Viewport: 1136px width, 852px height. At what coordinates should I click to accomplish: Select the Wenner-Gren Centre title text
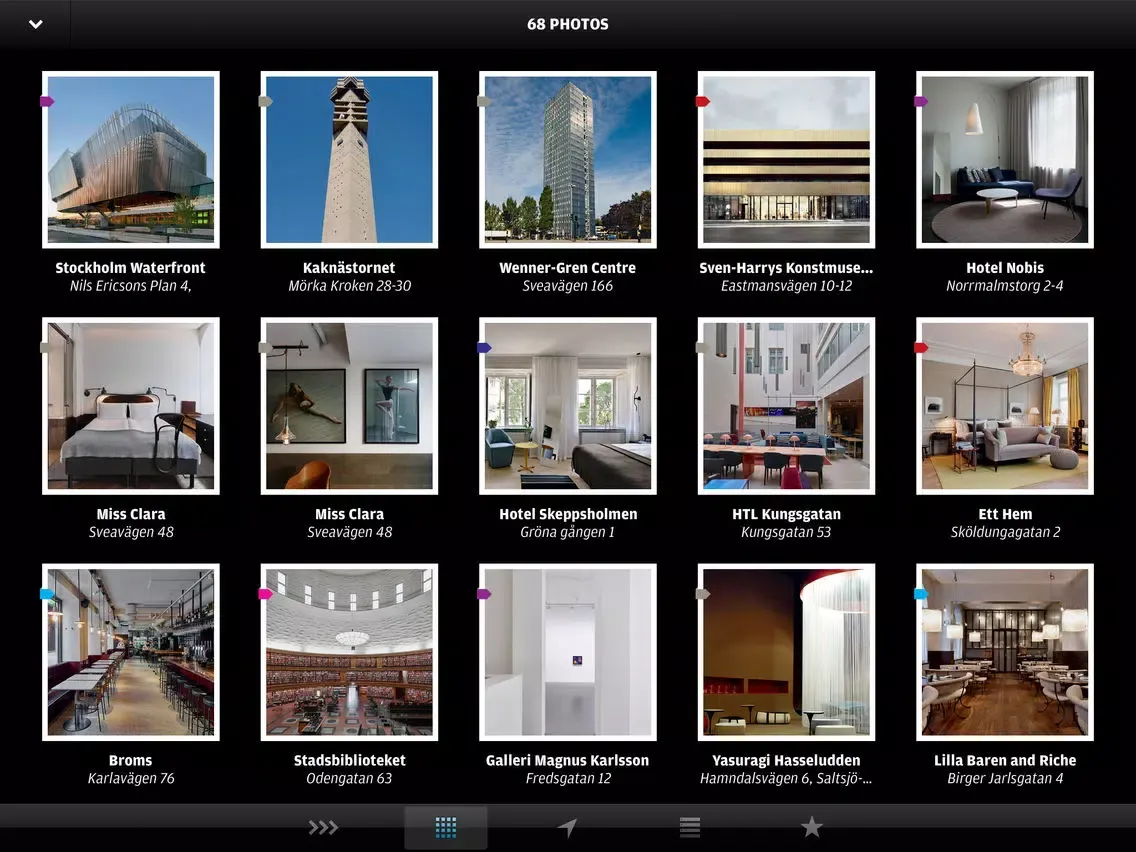click(x=567, y=267)
